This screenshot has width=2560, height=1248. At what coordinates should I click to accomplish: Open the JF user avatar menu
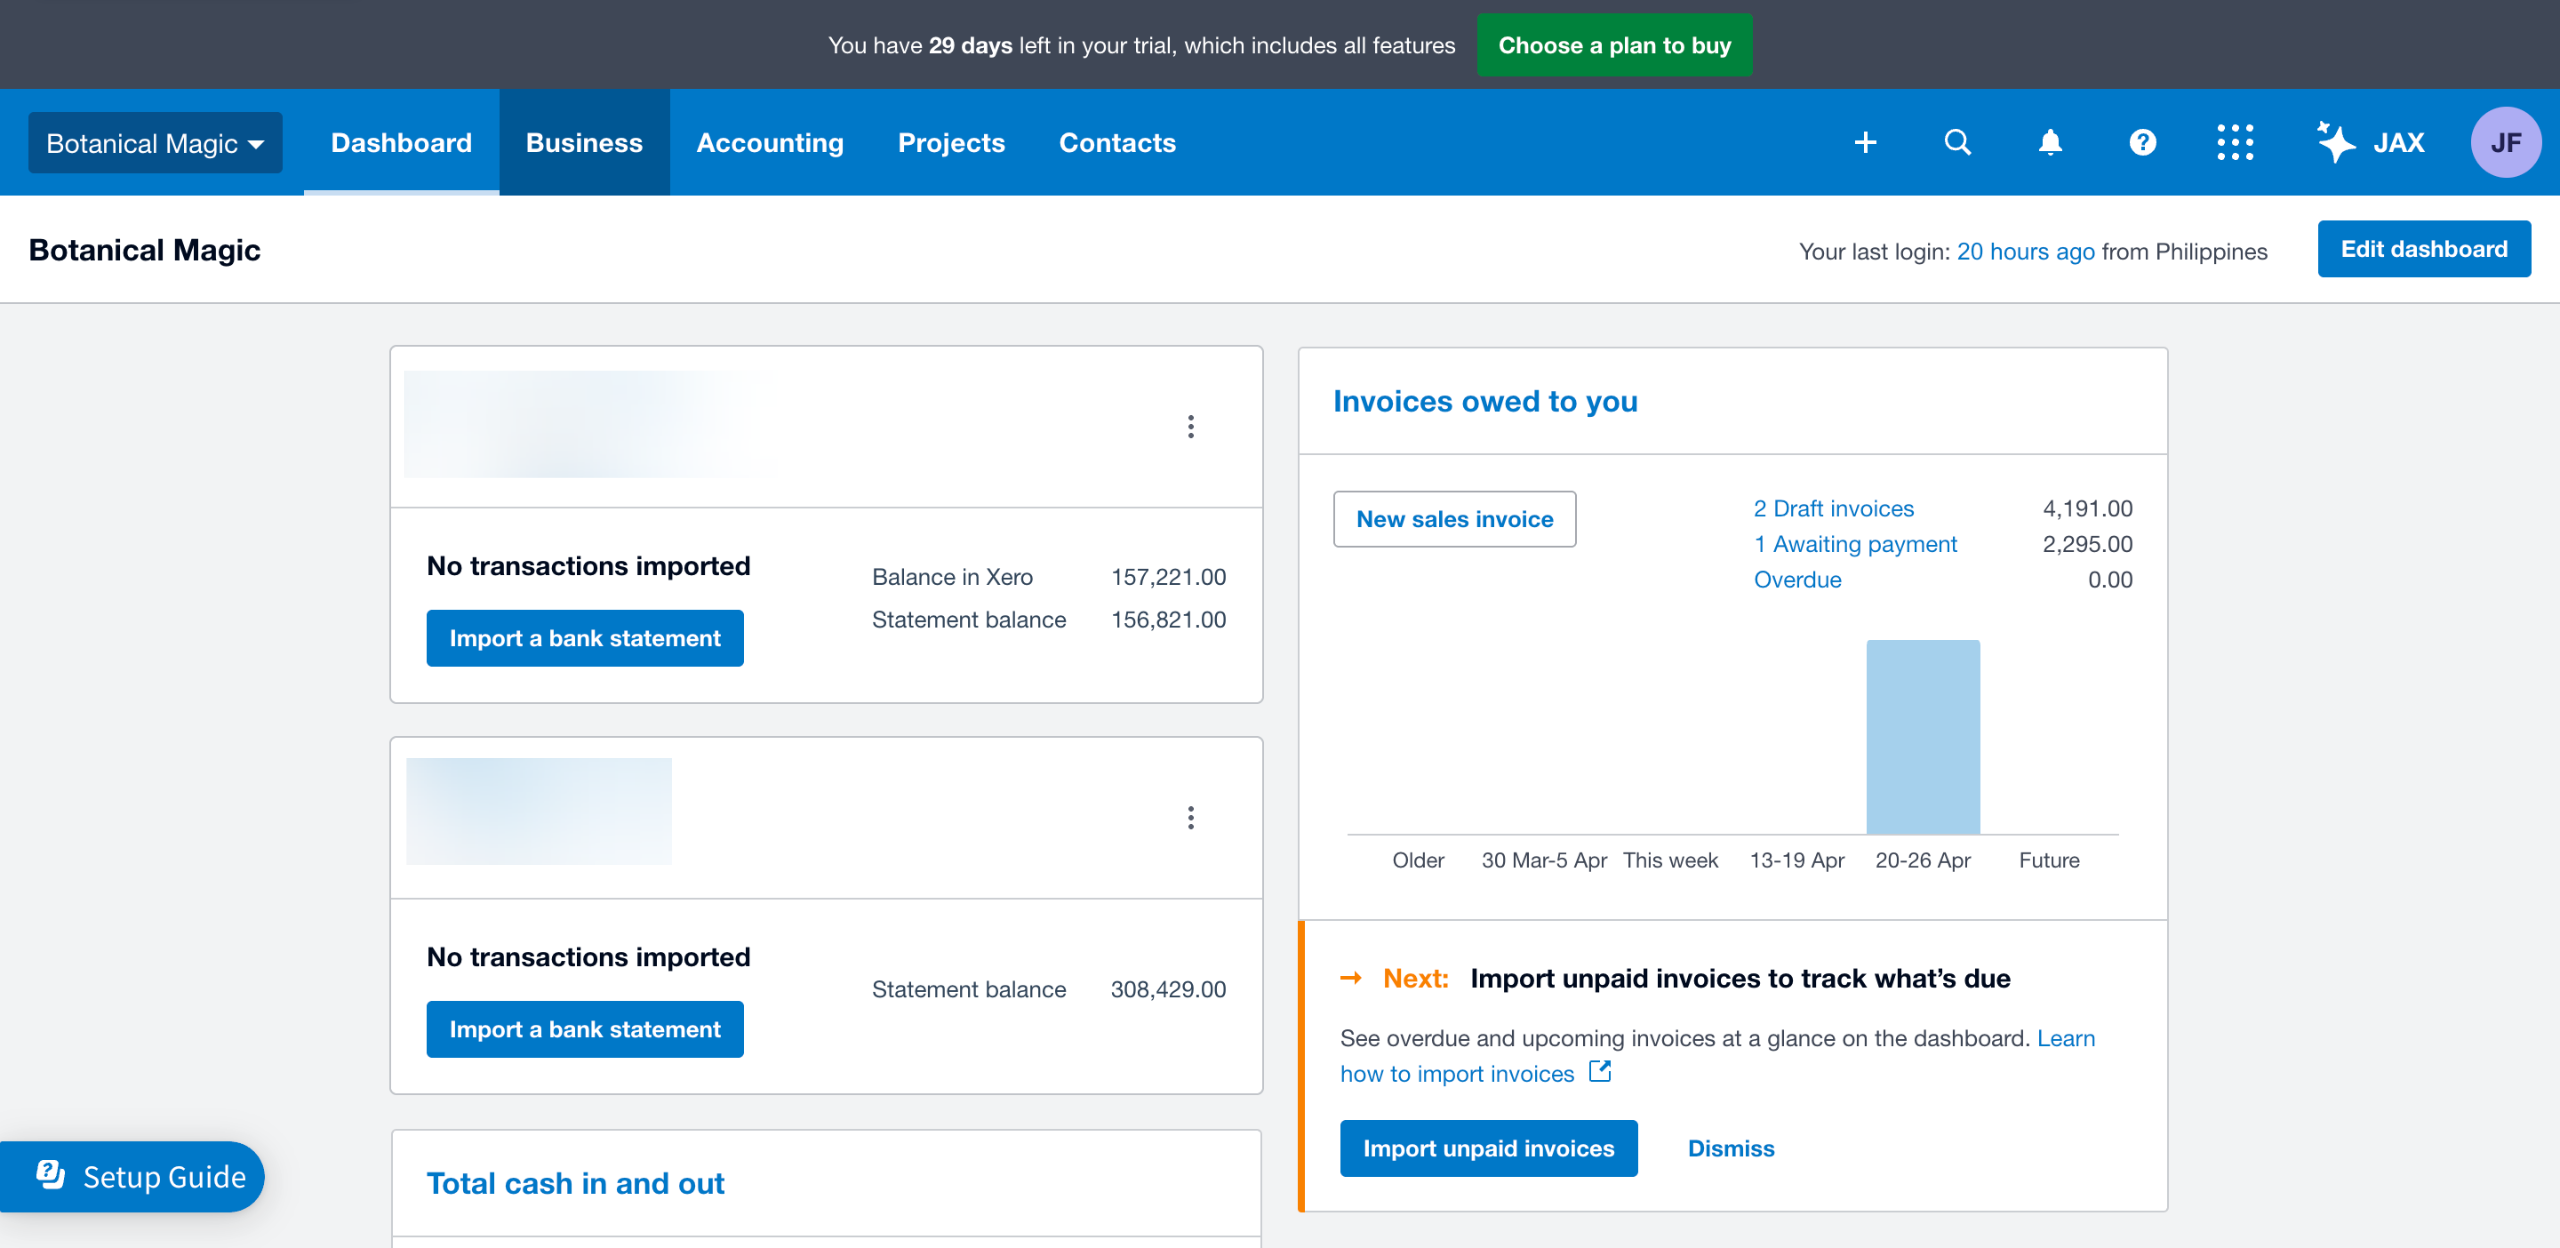pyautogui.click(x=2505, y=143)
